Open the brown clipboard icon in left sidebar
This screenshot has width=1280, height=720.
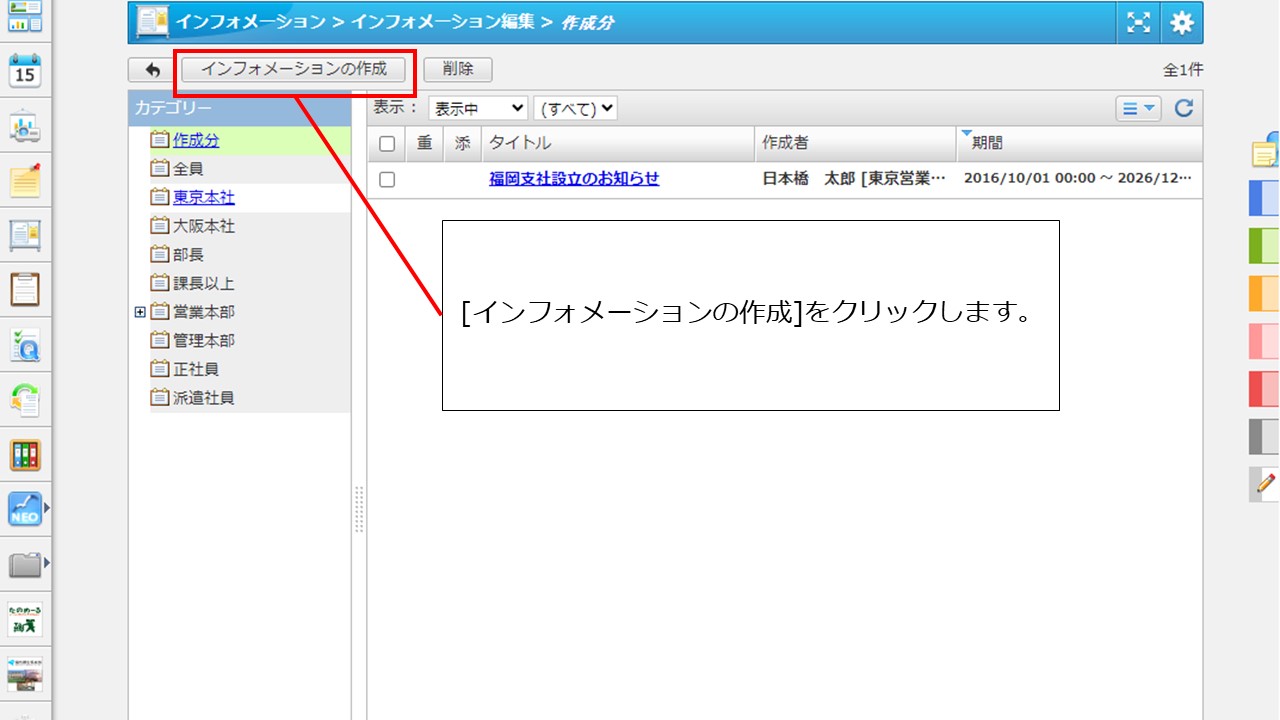coord(25,289)
